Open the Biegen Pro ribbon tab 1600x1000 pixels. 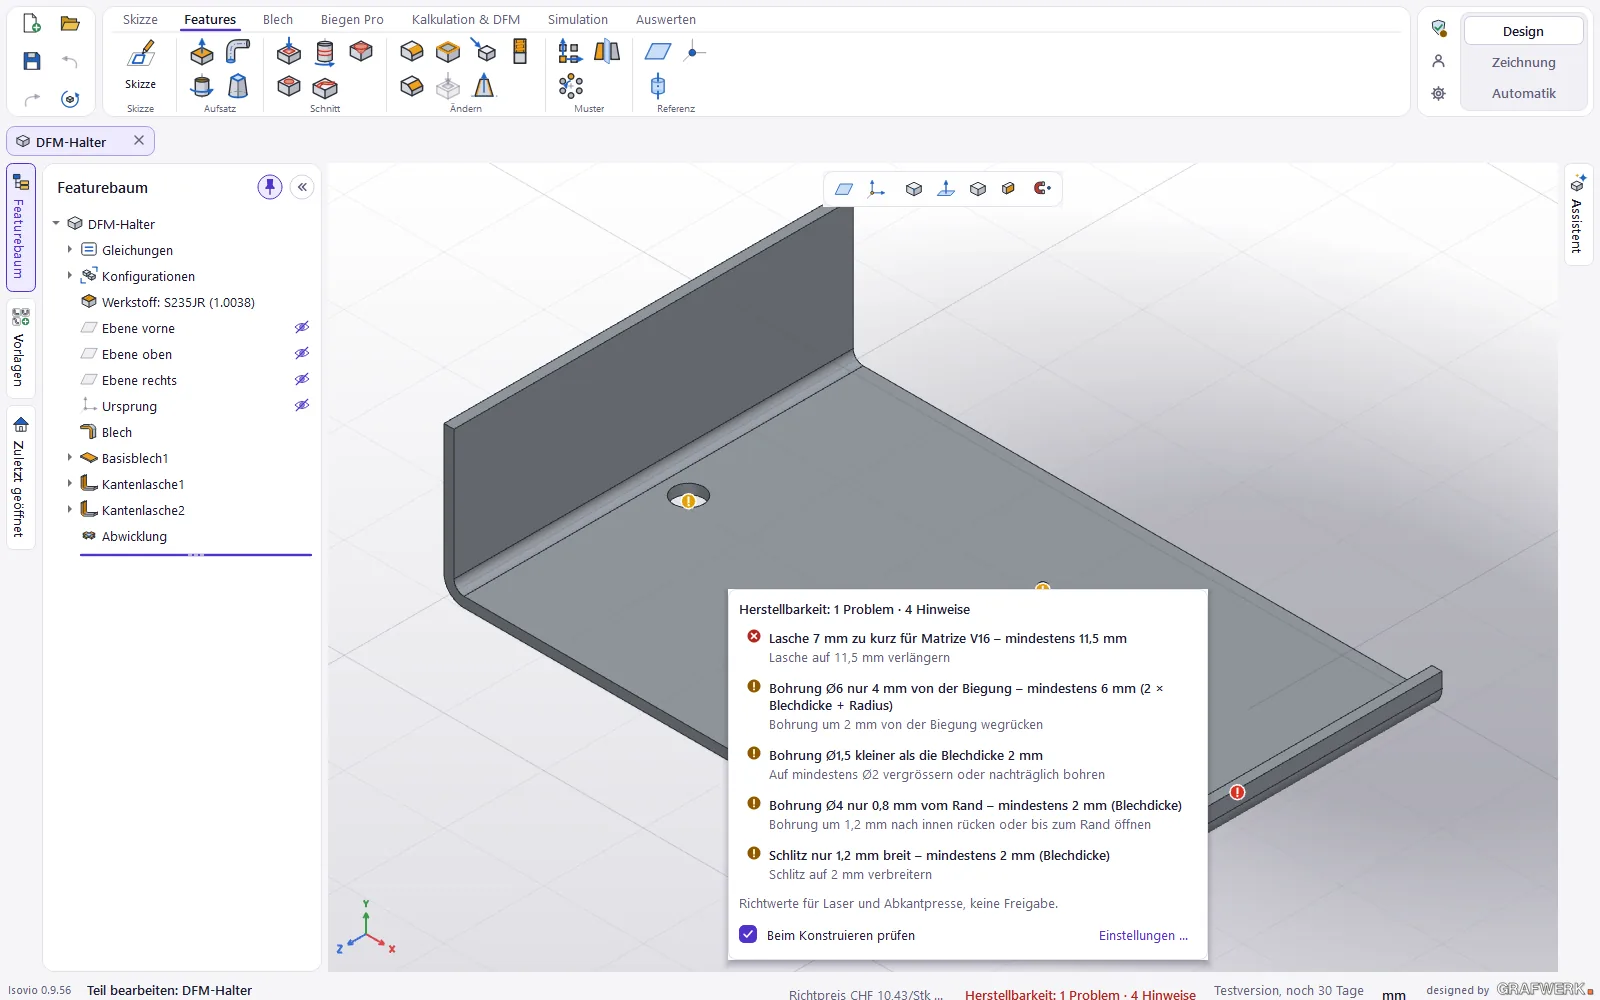[x=352, y=19]
